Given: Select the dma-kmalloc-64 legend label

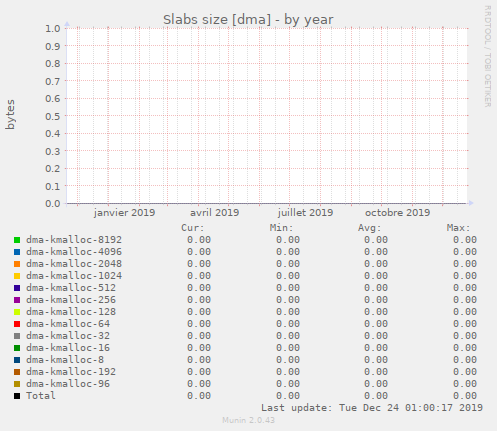Looking at the screenshot, I should pyautogui.click(x=68, y=324).
